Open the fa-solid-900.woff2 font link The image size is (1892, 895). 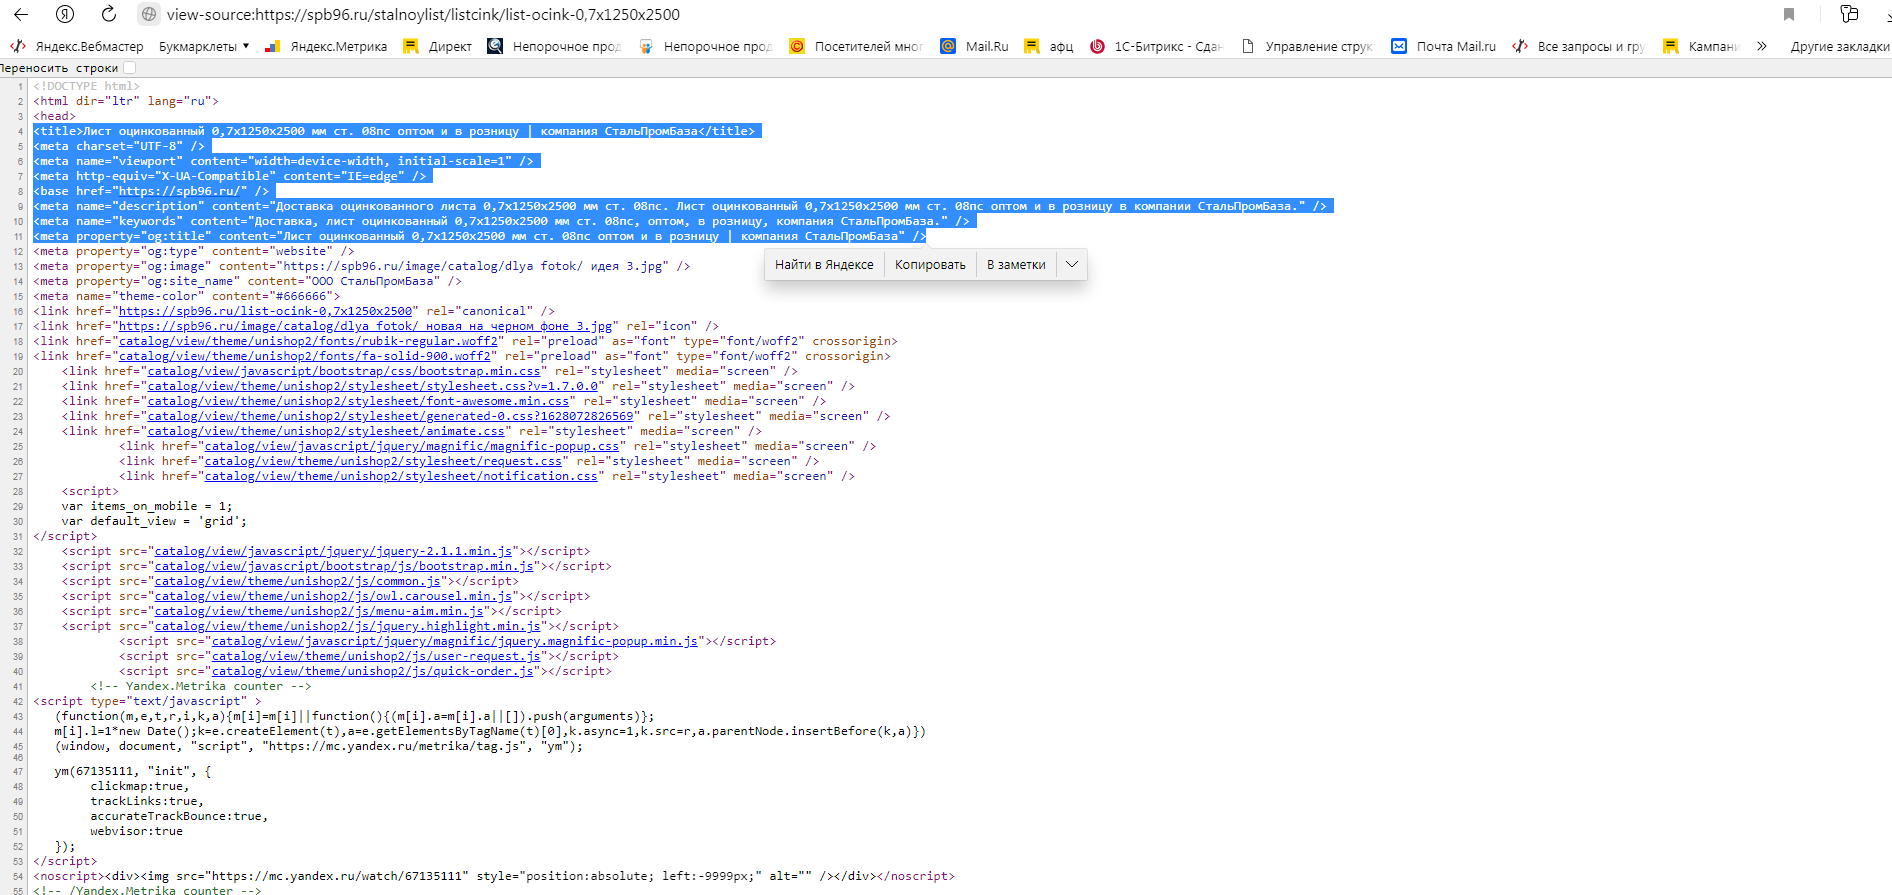(x=305, y=356)
